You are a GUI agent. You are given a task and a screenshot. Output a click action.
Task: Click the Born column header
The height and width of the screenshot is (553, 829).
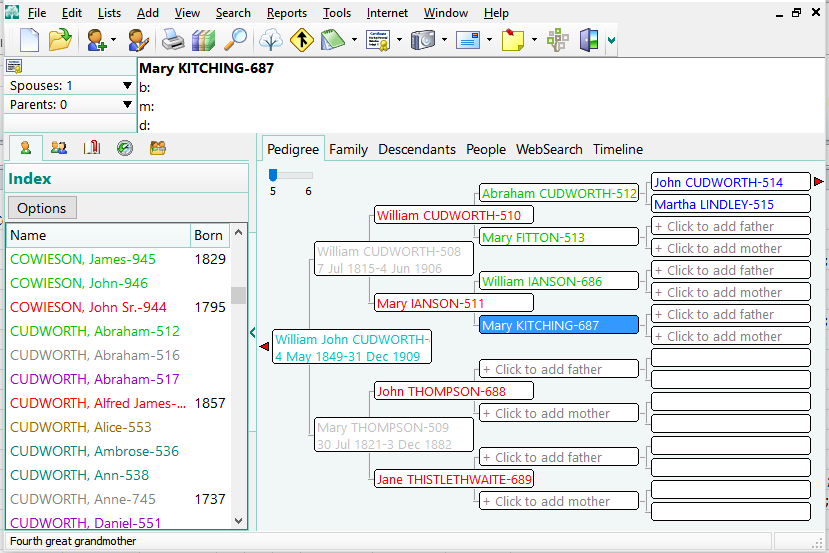pyautogui.click(x=209, y=235)
